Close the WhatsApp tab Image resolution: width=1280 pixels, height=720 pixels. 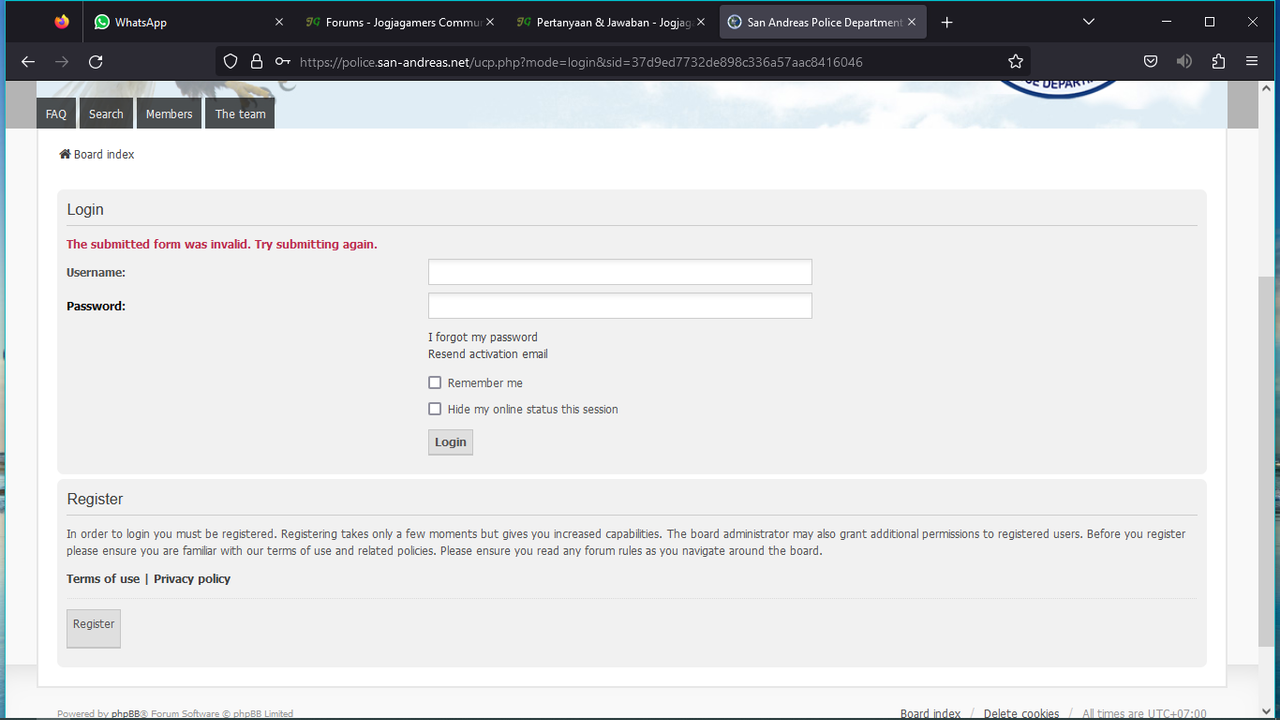(279, 22)
